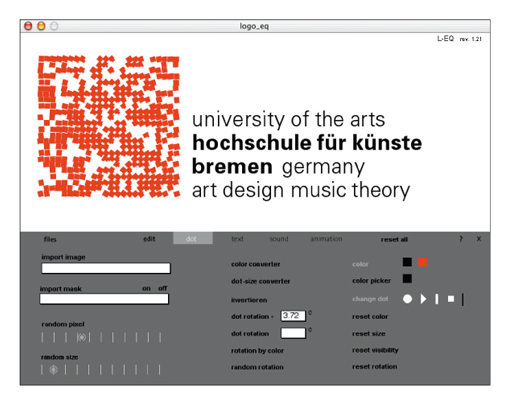This screenshot has width=512, height=400.
Task: Click the 'color' label
Action: pyautogui.click(x=360, y=264)
